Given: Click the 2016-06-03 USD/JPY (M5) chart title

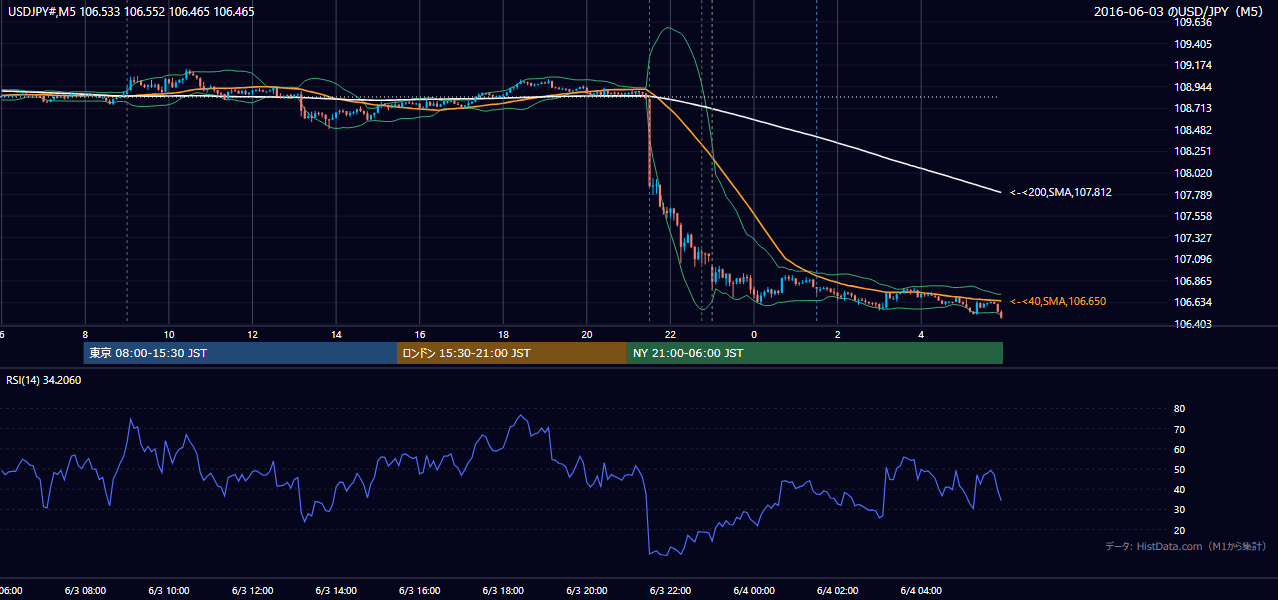Looking at the screenshot, I should (1180, 12).
